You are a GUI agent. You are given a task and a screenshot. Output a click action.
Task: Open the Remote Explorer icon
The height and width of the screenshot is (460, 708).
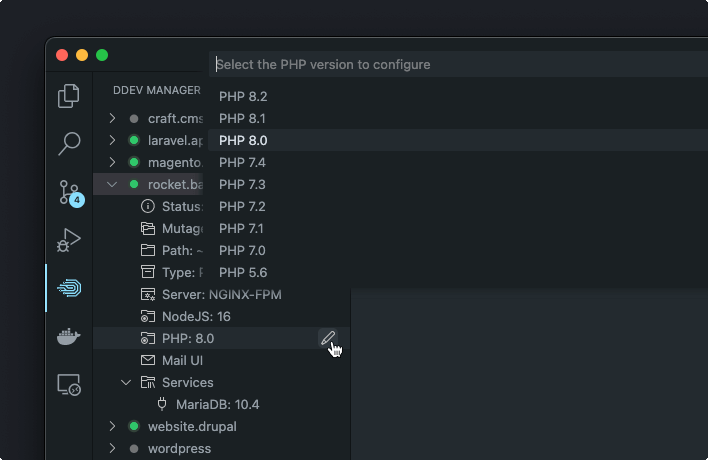69,384
